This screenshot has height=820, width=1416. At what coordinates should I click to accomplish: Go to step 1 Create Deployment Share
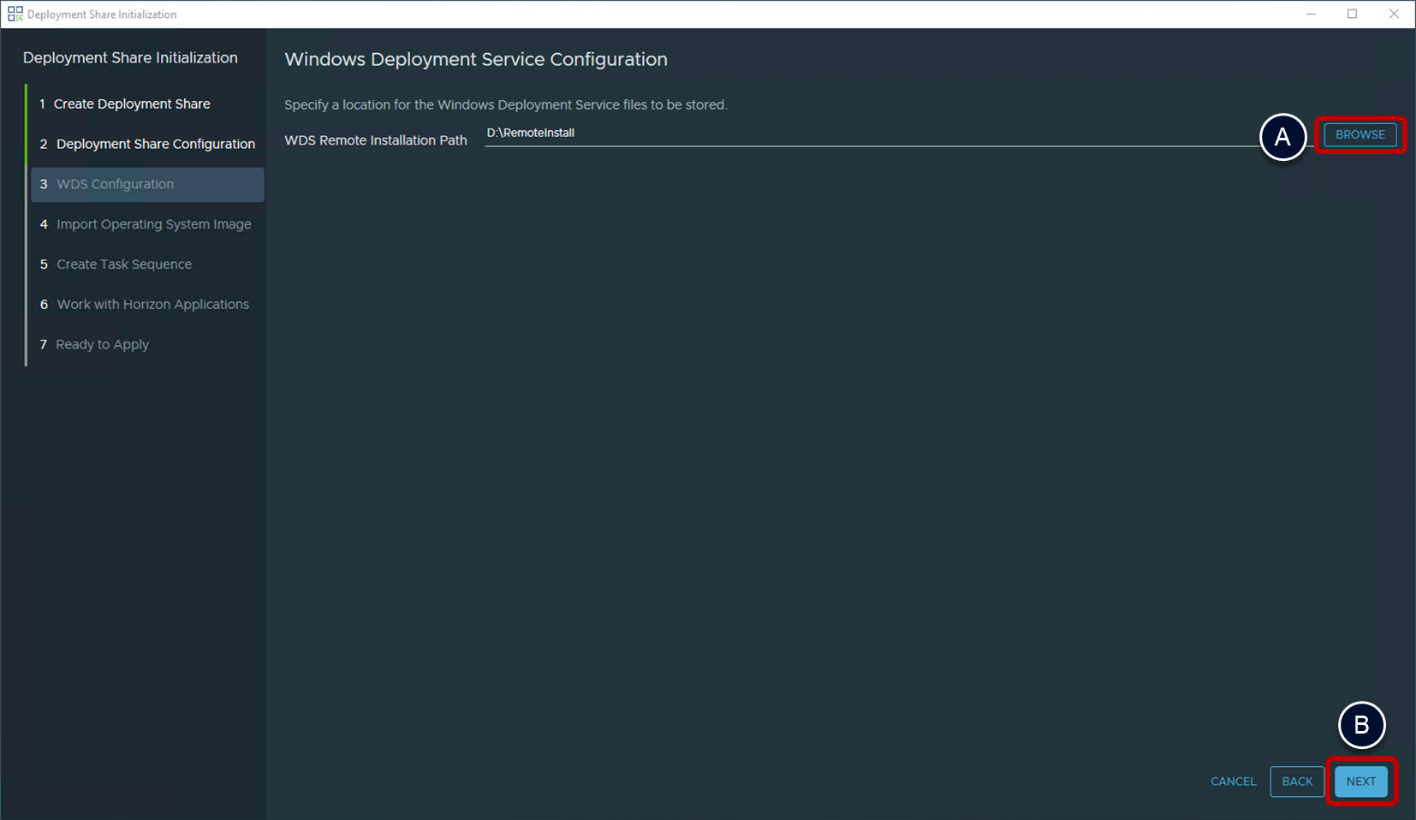pos(131,104)
